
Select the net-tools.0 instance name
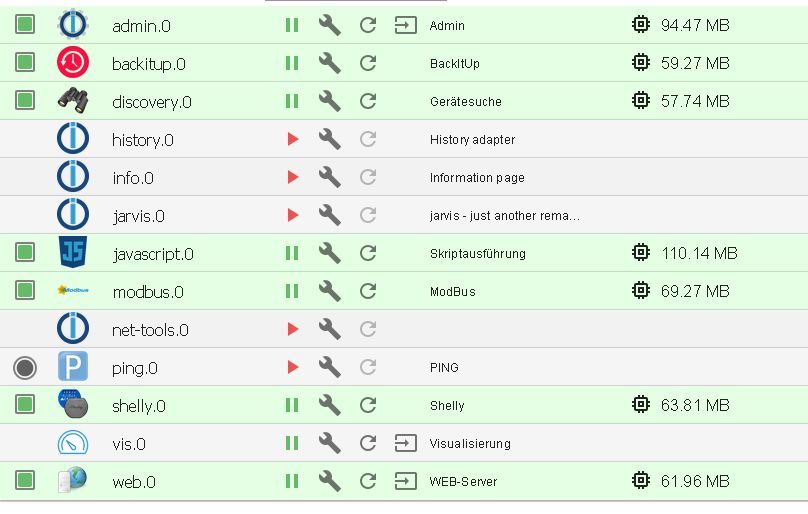point(150,330)
